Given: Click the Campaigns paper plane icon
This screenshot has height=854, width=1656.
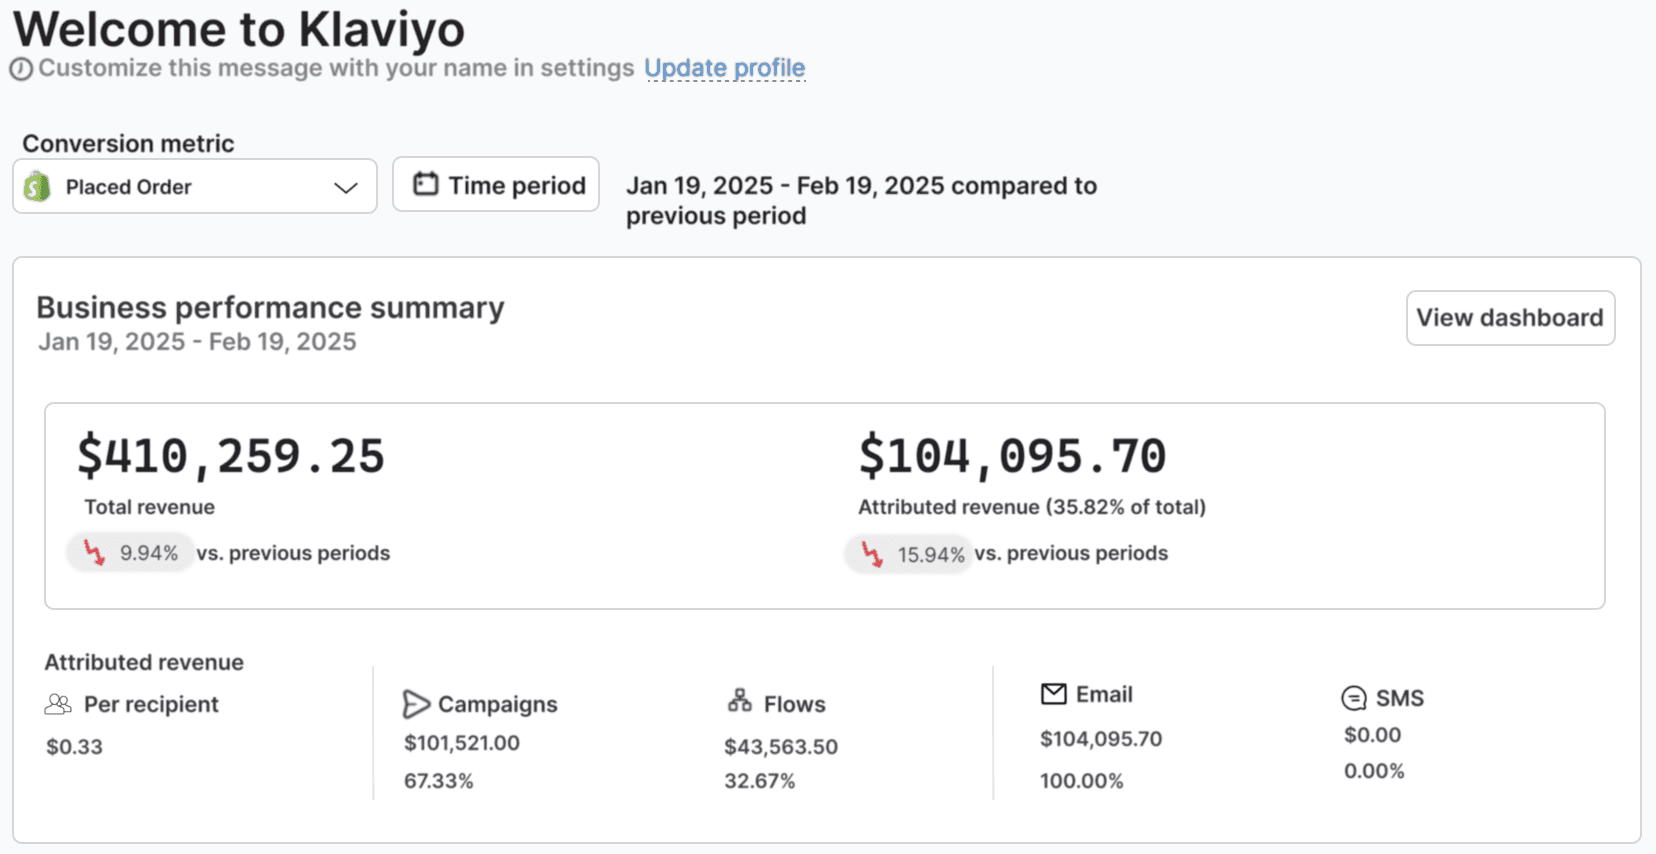Looking at the screenshot, I should pyautogui.click(x=416, y=704).
